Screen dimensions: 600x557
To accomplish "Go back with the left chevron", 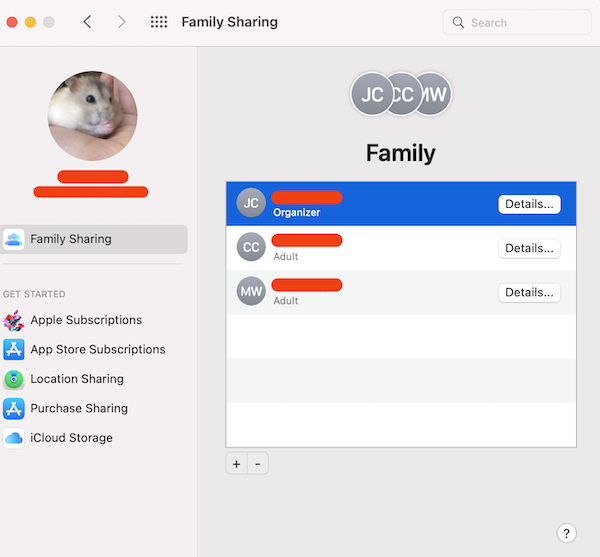I will pyautogui.click(x=87, y=22).
